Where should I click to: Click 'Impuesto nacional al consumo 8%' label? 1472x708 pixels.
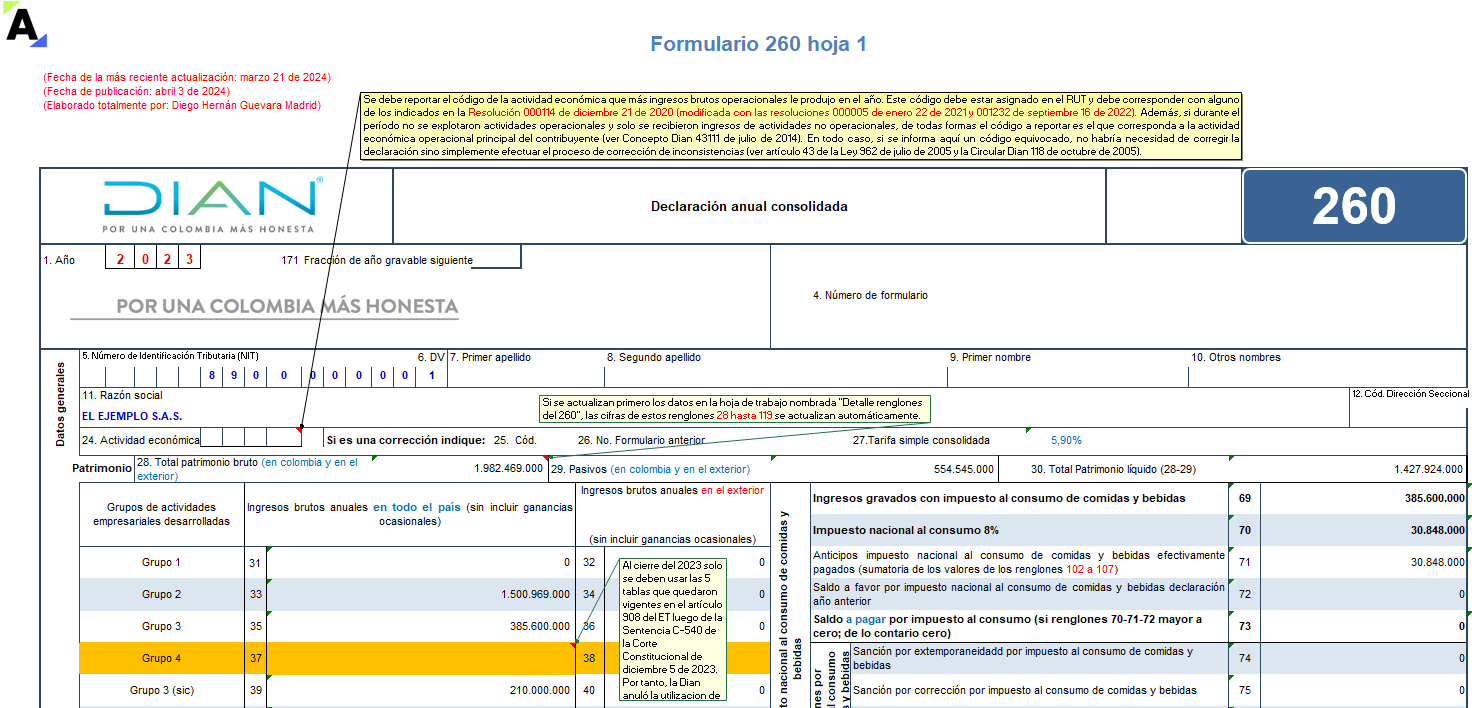pyautogui.click(x=906, y=530)
